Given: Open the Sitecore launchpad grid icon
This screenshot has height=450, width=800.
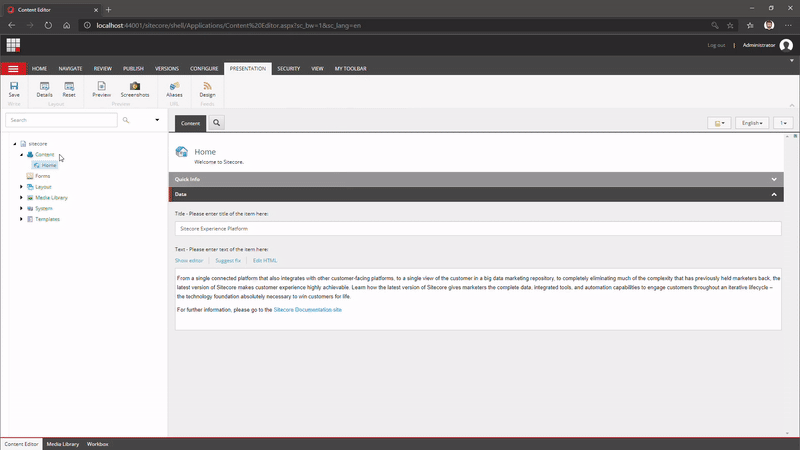Looking at the screenshot, I should (13, 45).
